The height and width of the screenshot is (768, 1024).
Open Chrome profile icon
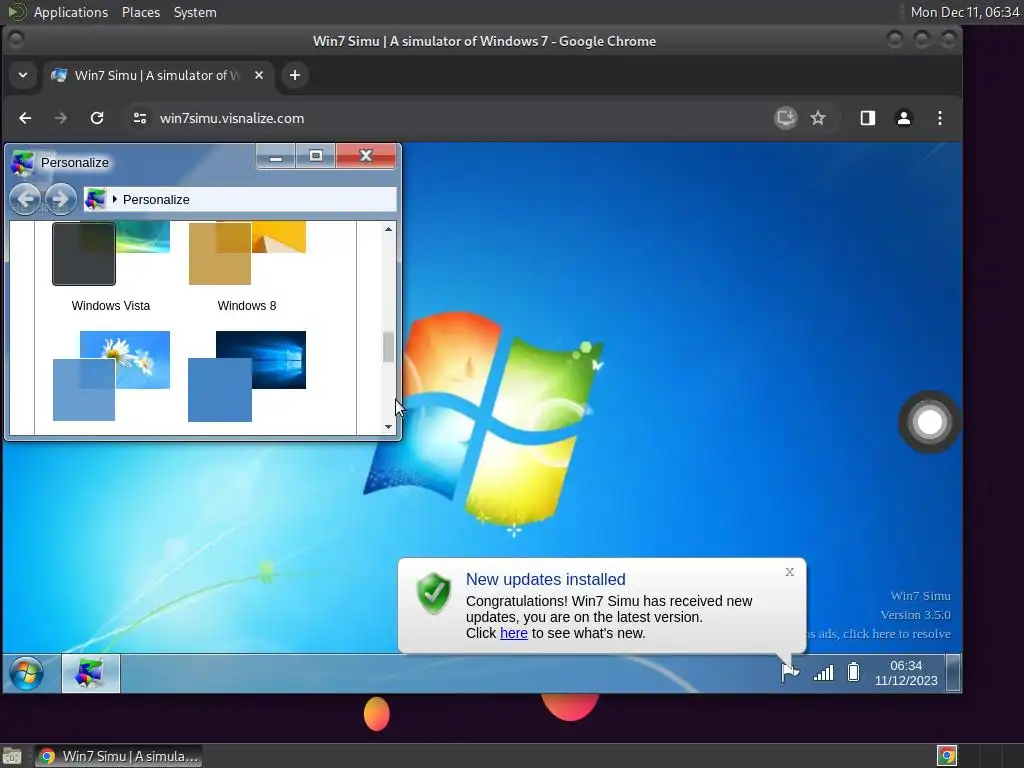(x=904, y=118)
